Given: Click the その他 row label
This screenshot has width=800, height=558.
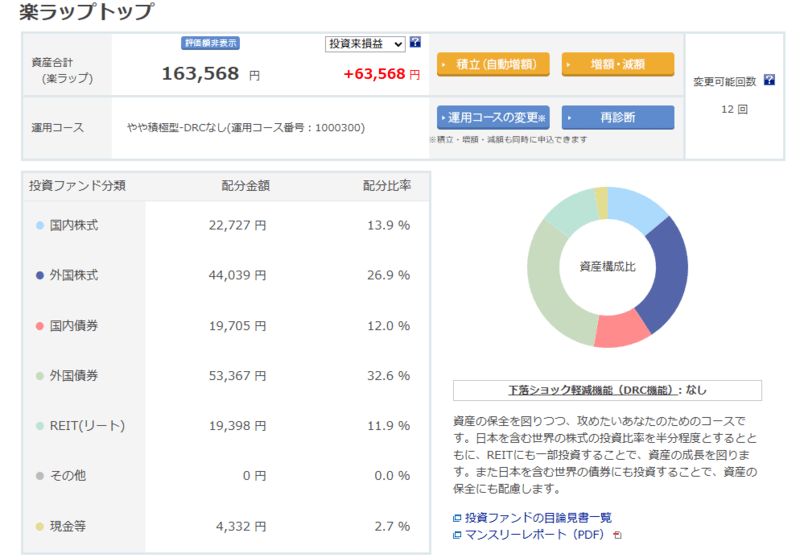Looking at the screenshot, I should 68,476.
